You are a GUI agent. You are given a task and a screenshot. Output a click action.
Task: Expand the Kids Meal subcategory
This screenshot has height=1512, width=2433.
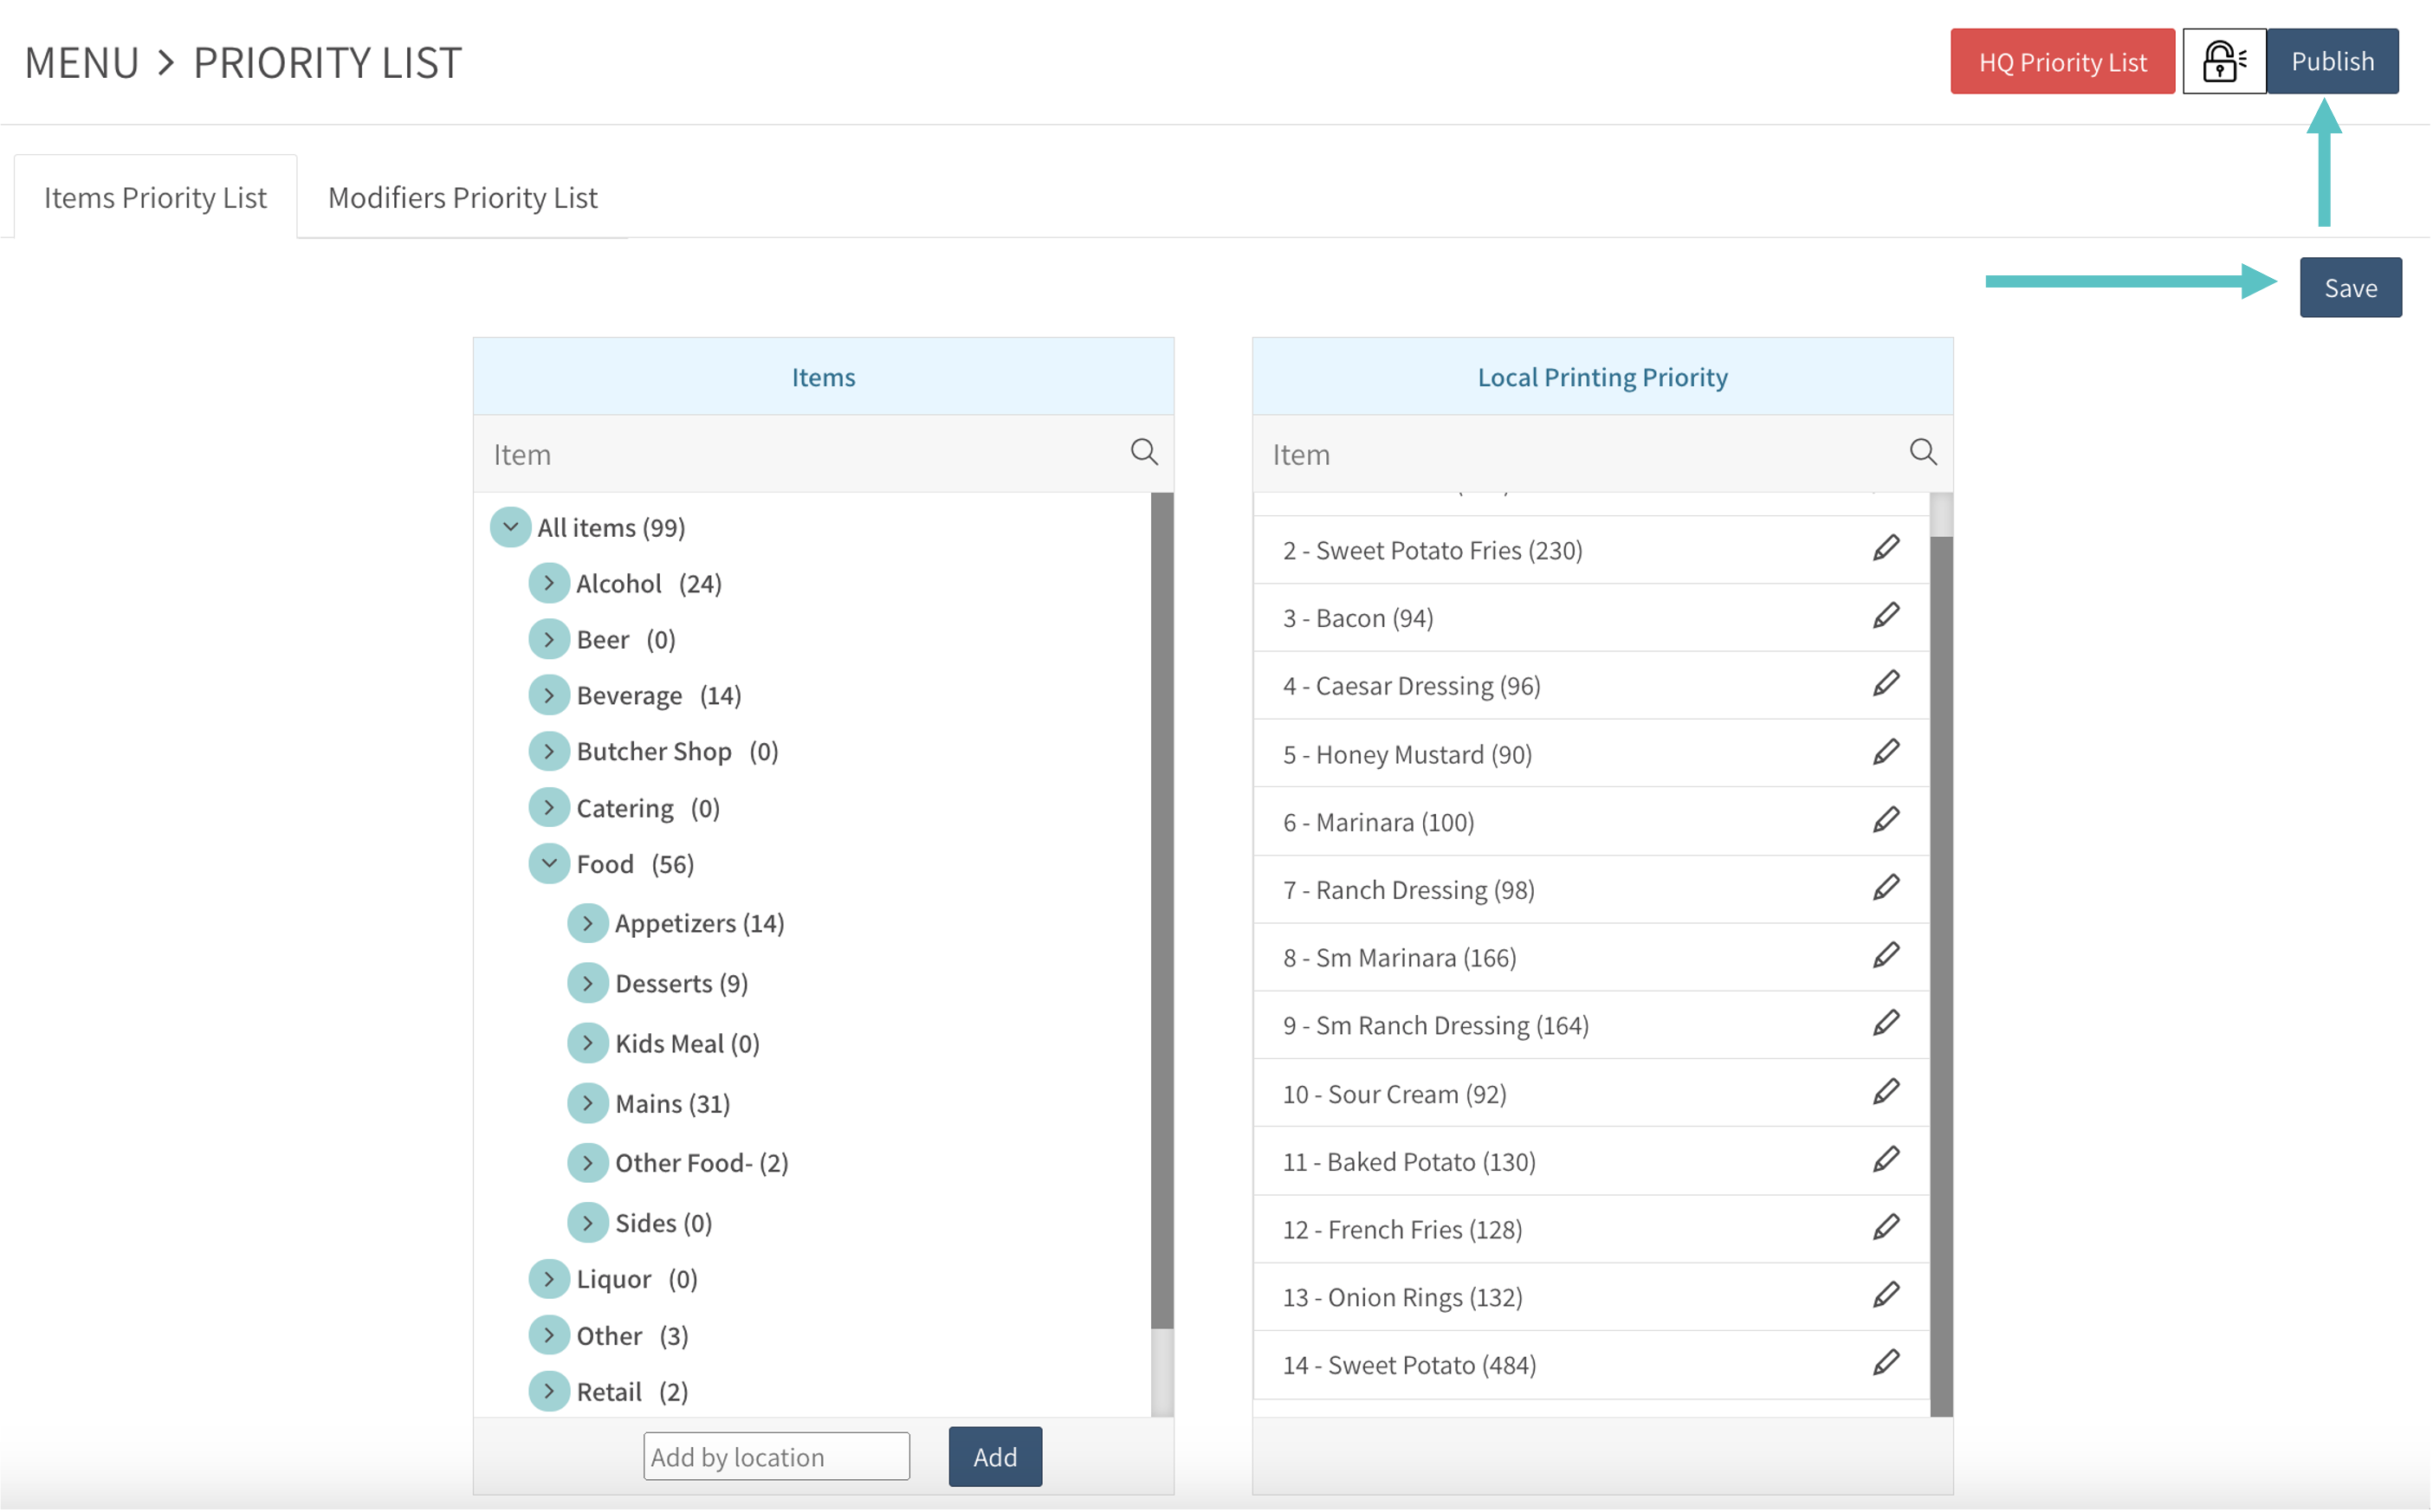(x=588, y=1043)
